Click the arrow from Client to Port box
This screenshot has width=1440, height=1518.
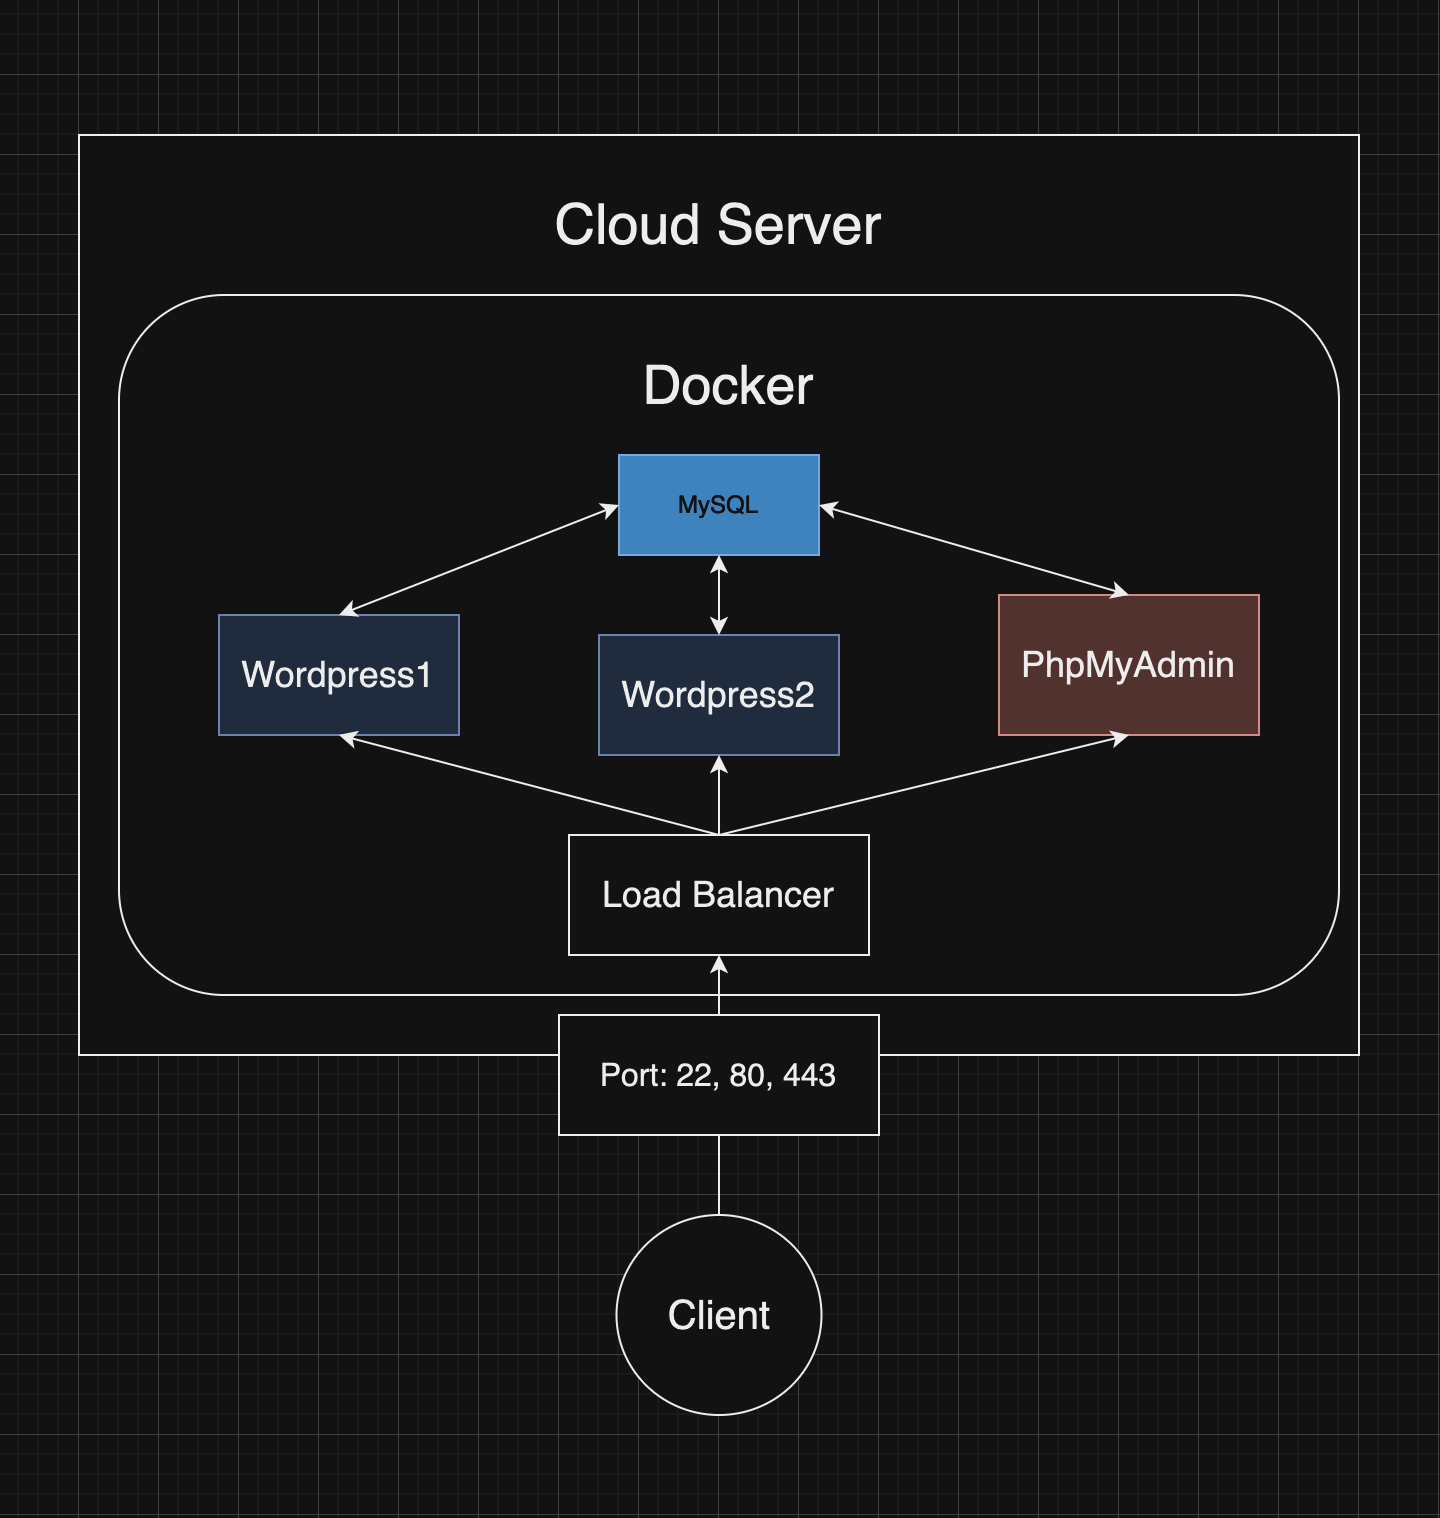(720, 1175)
